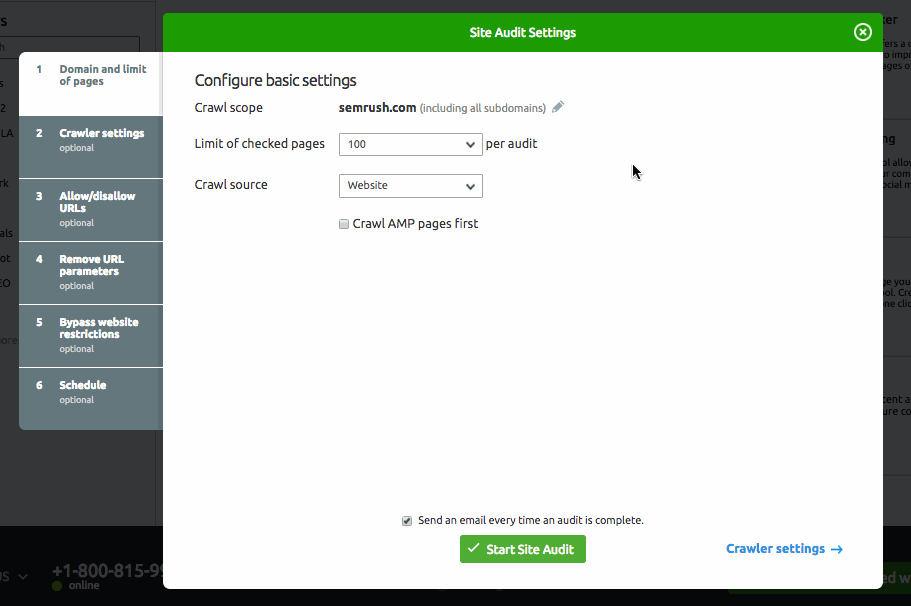This screenshot has width=911, height=606.
Task: Click the Start Site Audit button
Action: pyautogui.click(x=522, y=549)
